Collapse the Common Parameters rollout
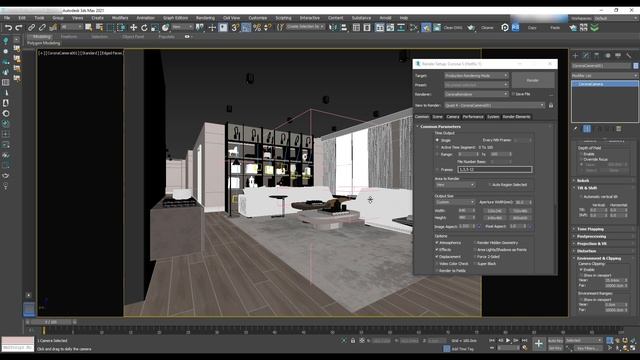The width and height of the screenshot is (640, 360). pos(440,127)
